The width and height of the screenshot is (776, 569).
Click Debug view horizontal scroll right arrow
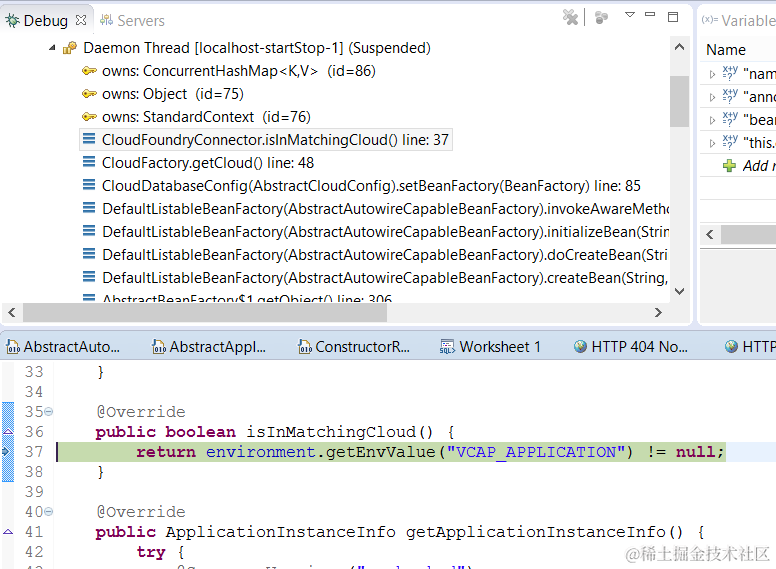[x=658, y=313]
